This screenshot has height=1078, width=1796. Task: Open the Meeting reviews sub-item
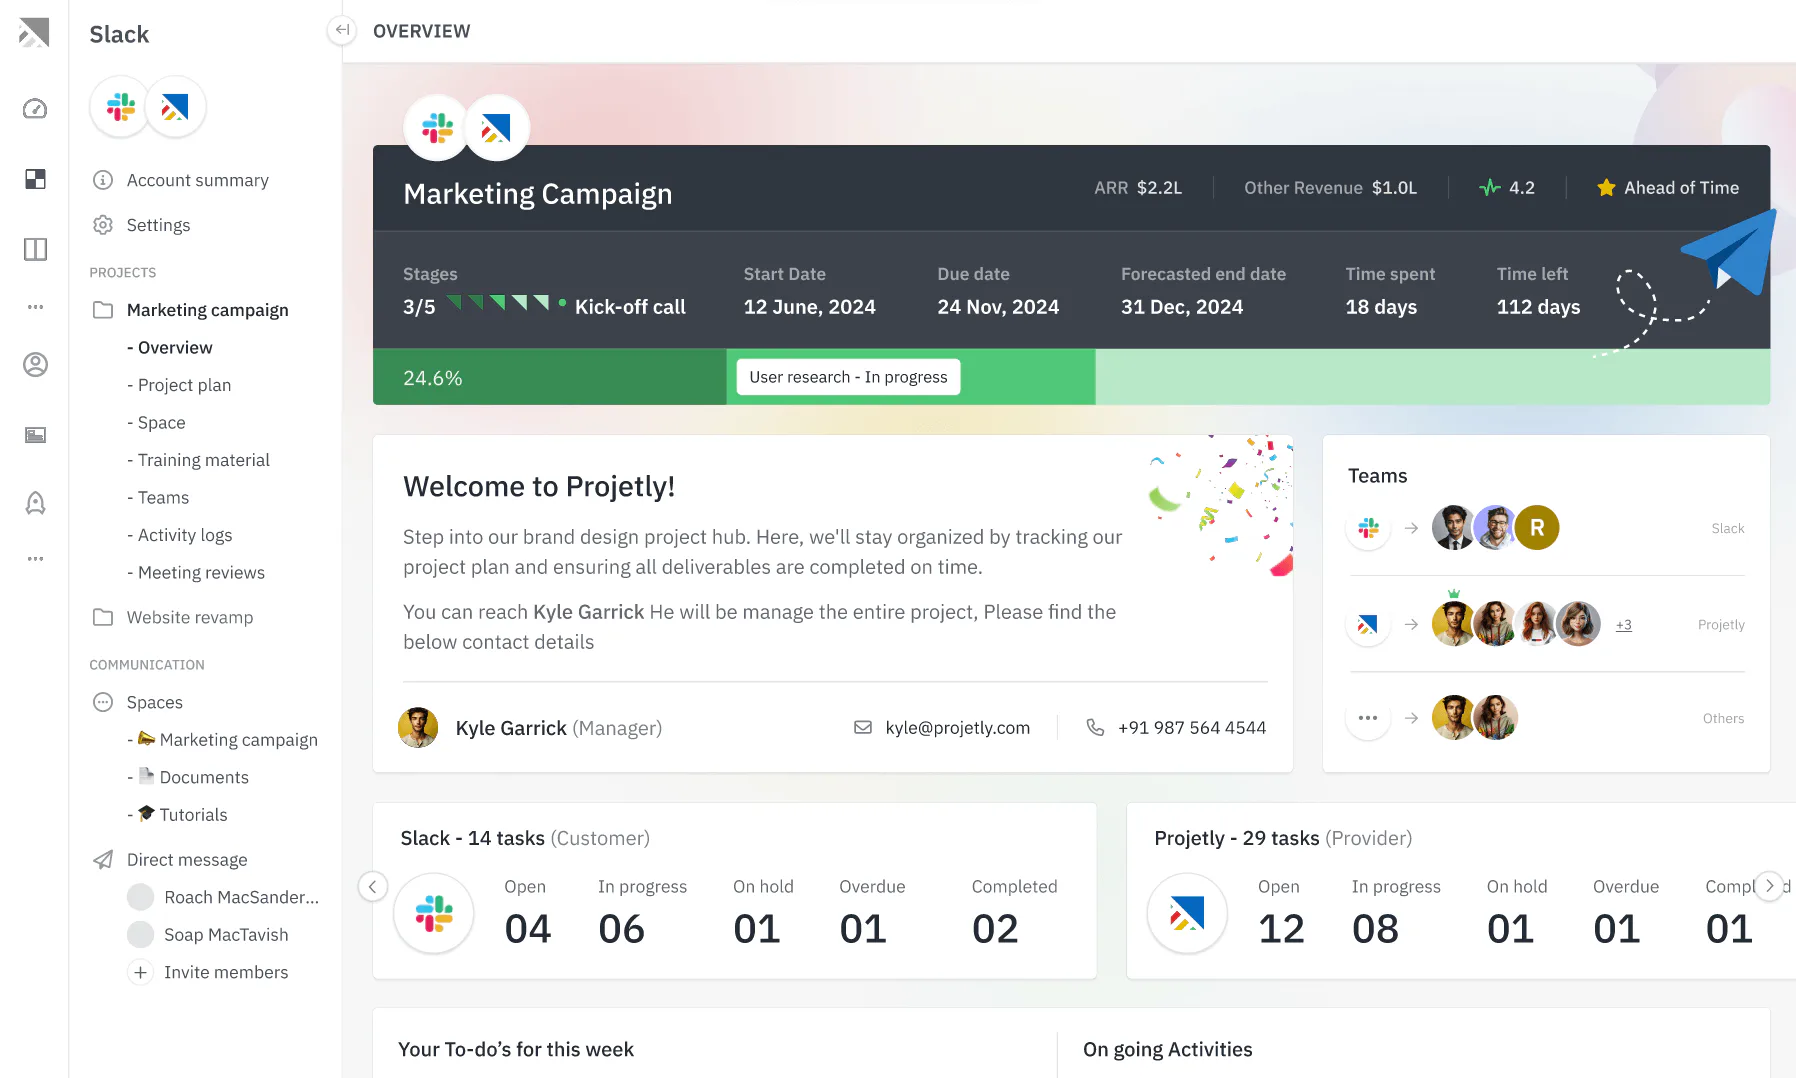coord(201,573)
